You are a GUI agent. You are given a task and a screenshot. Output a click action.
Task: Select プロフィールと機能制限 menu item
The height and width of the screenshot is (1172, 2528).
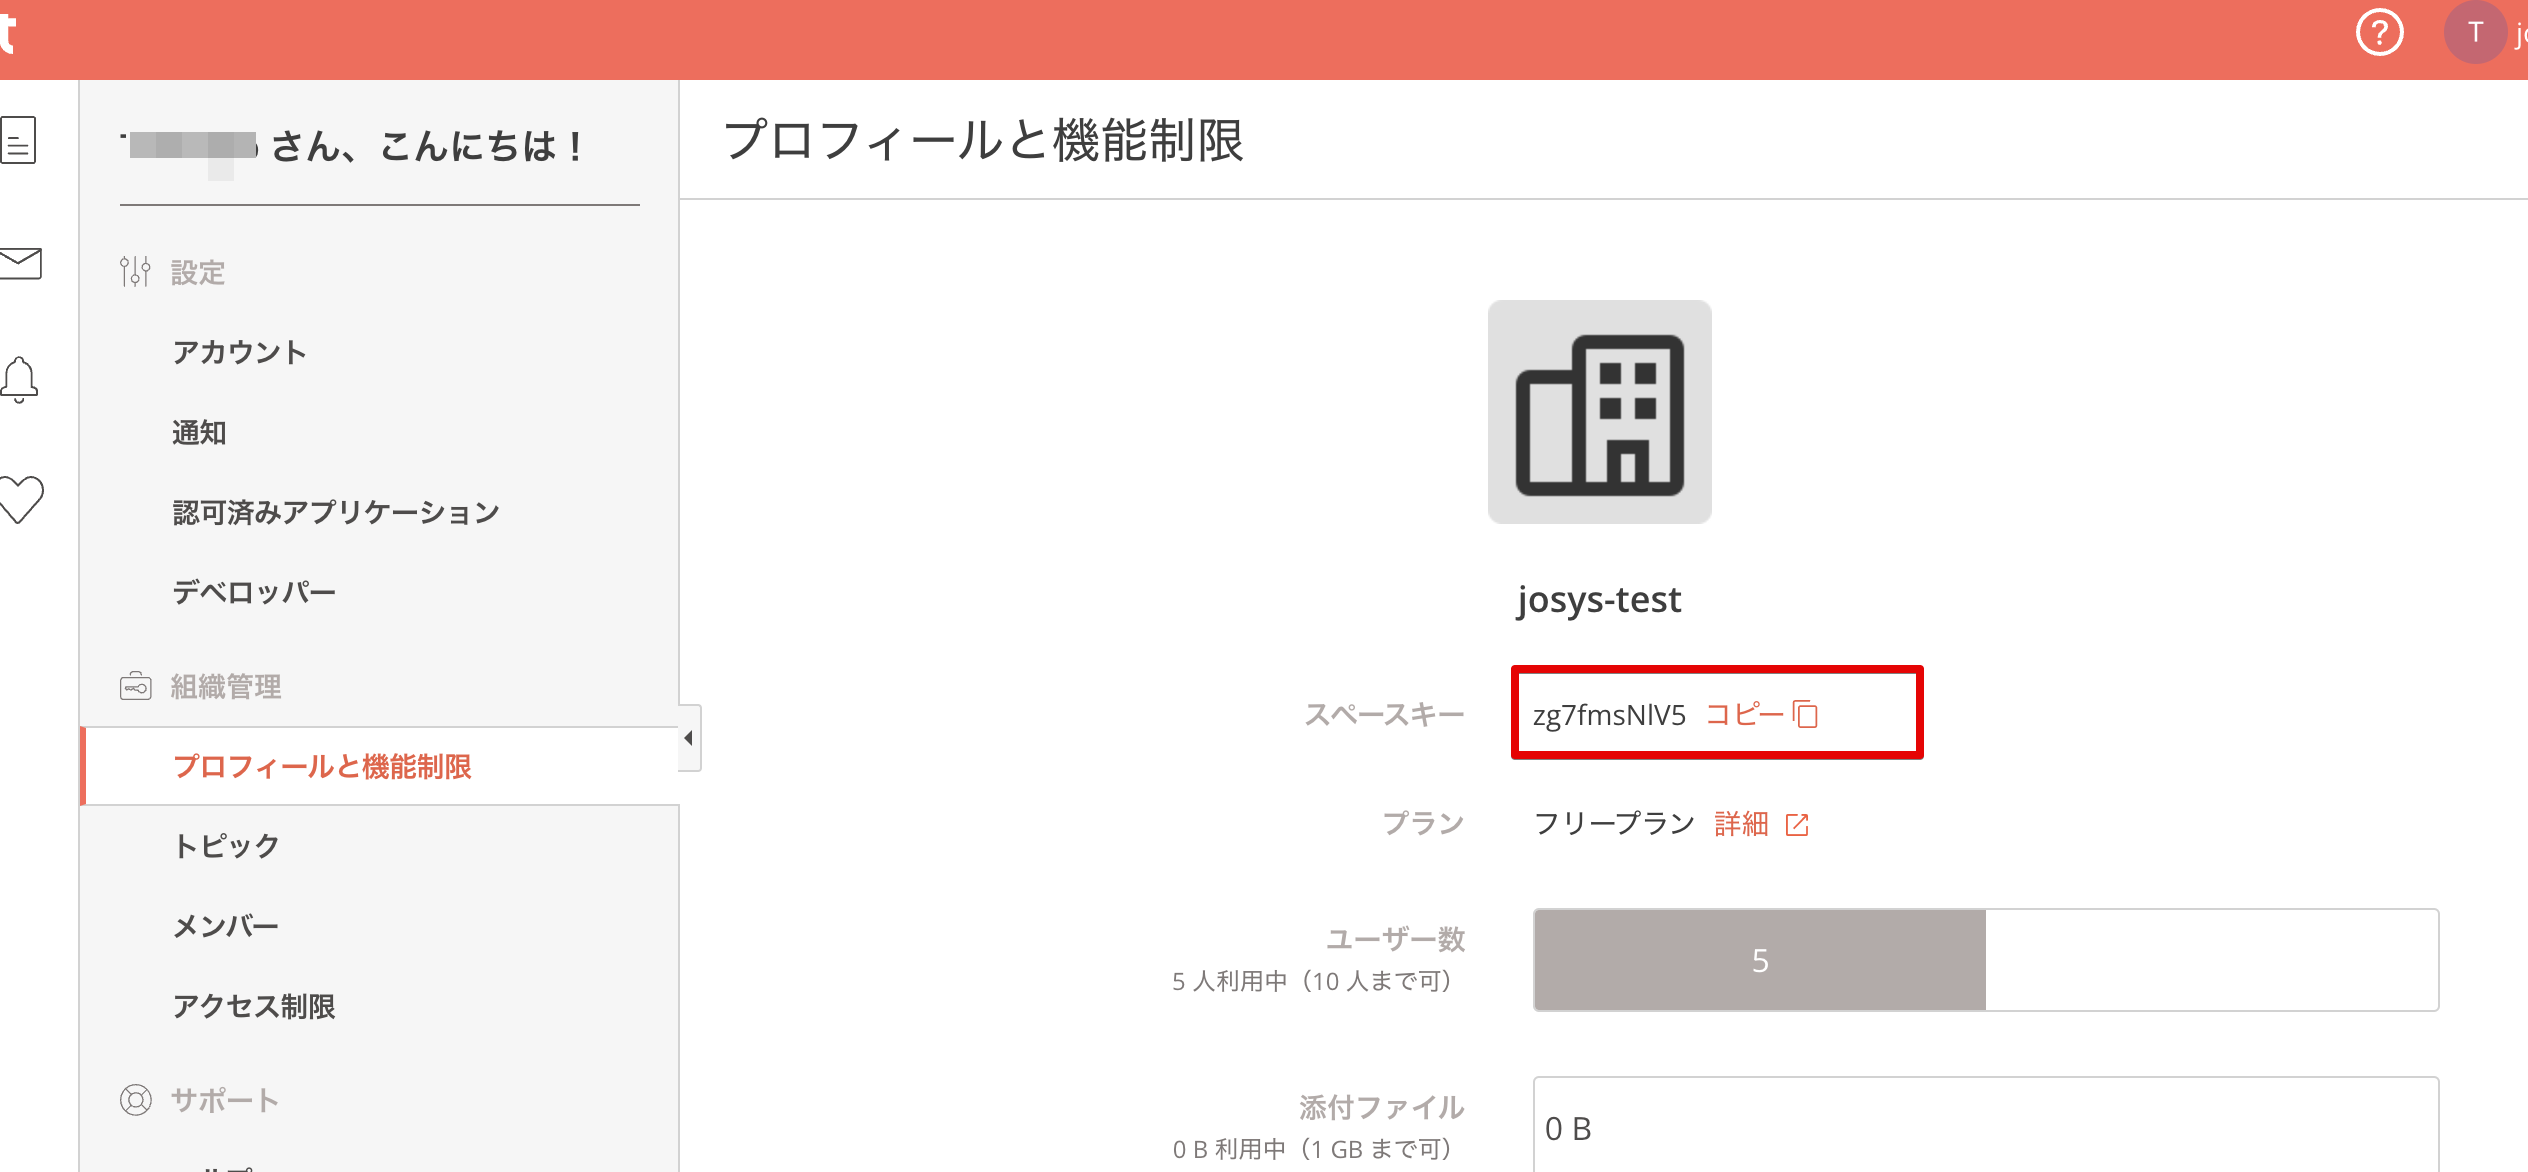point(322,766)
